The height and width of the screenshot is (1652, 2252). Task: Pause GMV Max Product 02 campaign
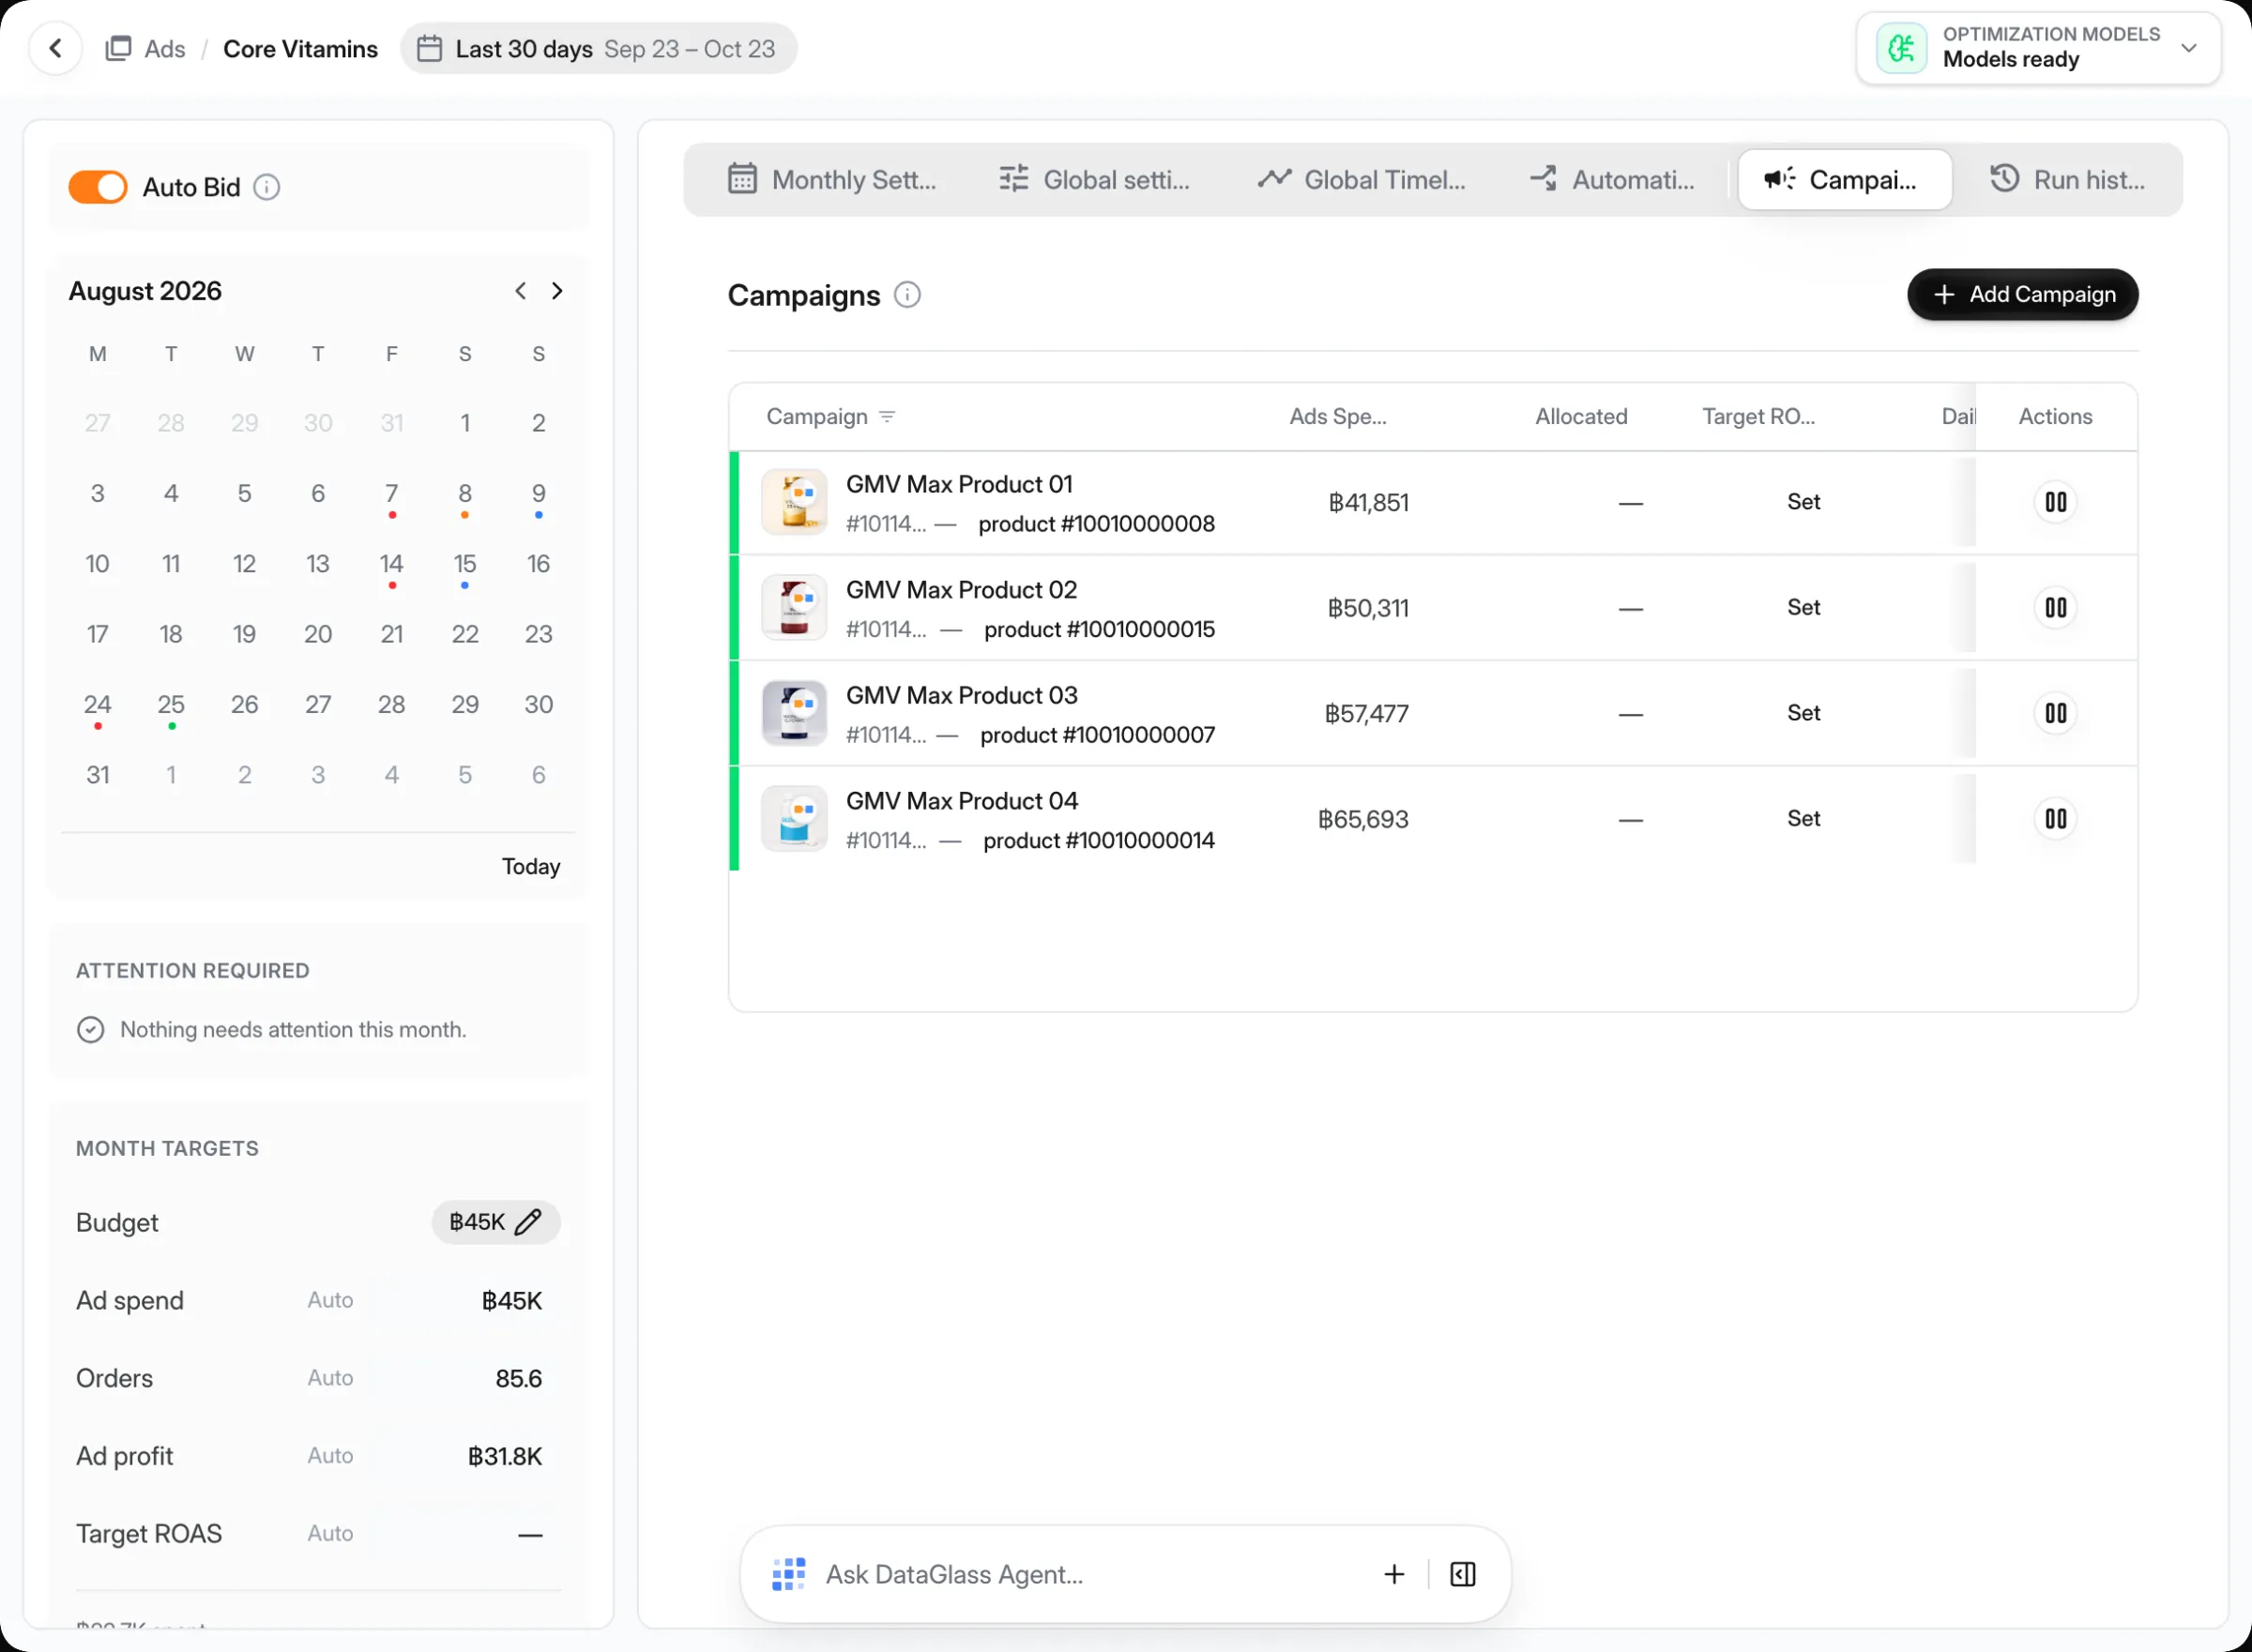tap(2055, 608)
